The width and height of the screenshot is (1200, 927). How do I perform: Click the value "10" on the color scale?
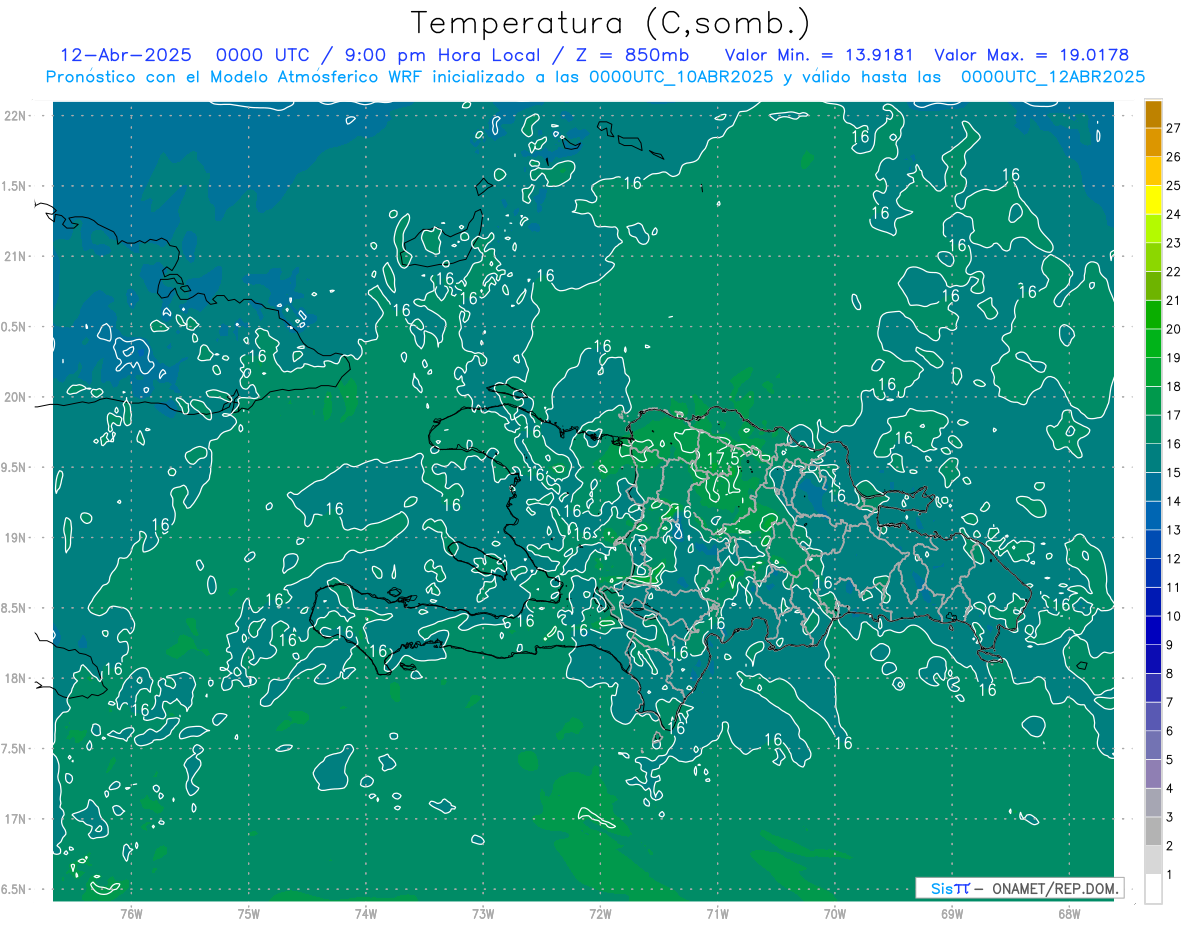[1174, 616]
